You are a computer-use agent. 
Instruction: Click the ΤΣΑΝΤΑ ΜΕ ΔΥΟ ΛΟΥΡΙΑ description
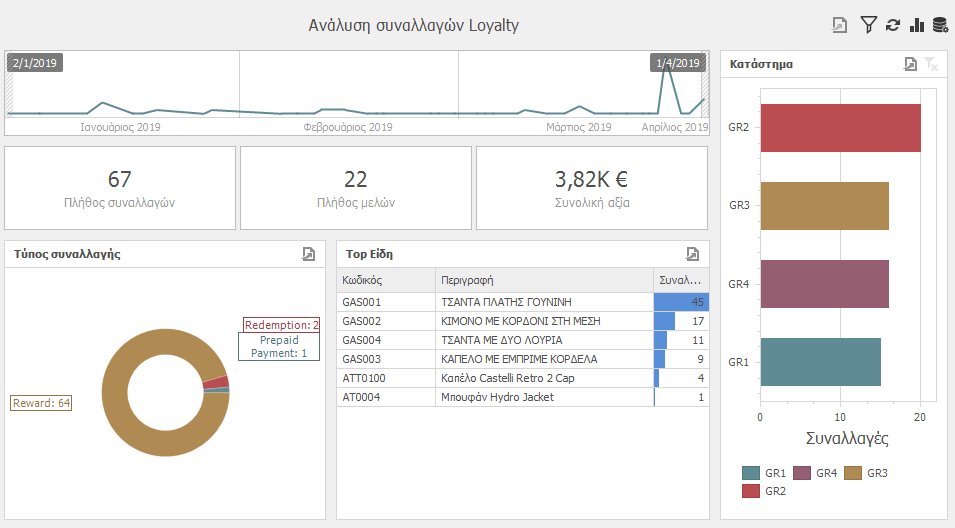click(x=502, y=340)
